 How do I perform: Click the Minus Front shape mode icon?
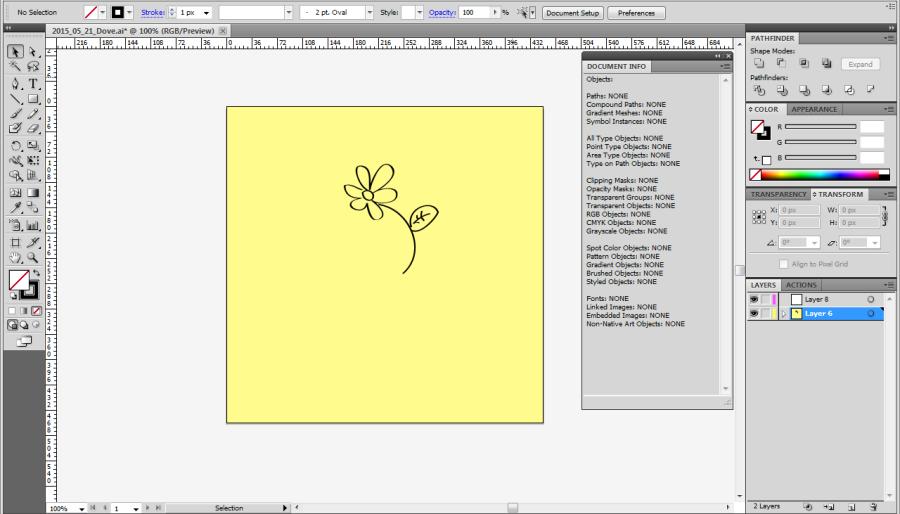point(781,64)
